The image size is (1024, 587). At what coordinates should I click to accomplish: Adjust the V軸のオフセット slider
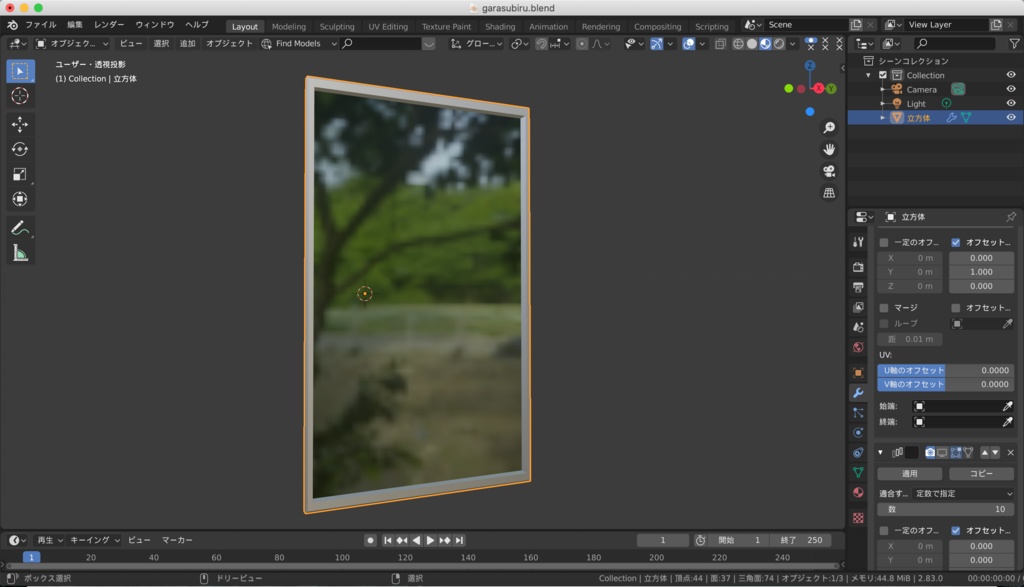point(946,385)
